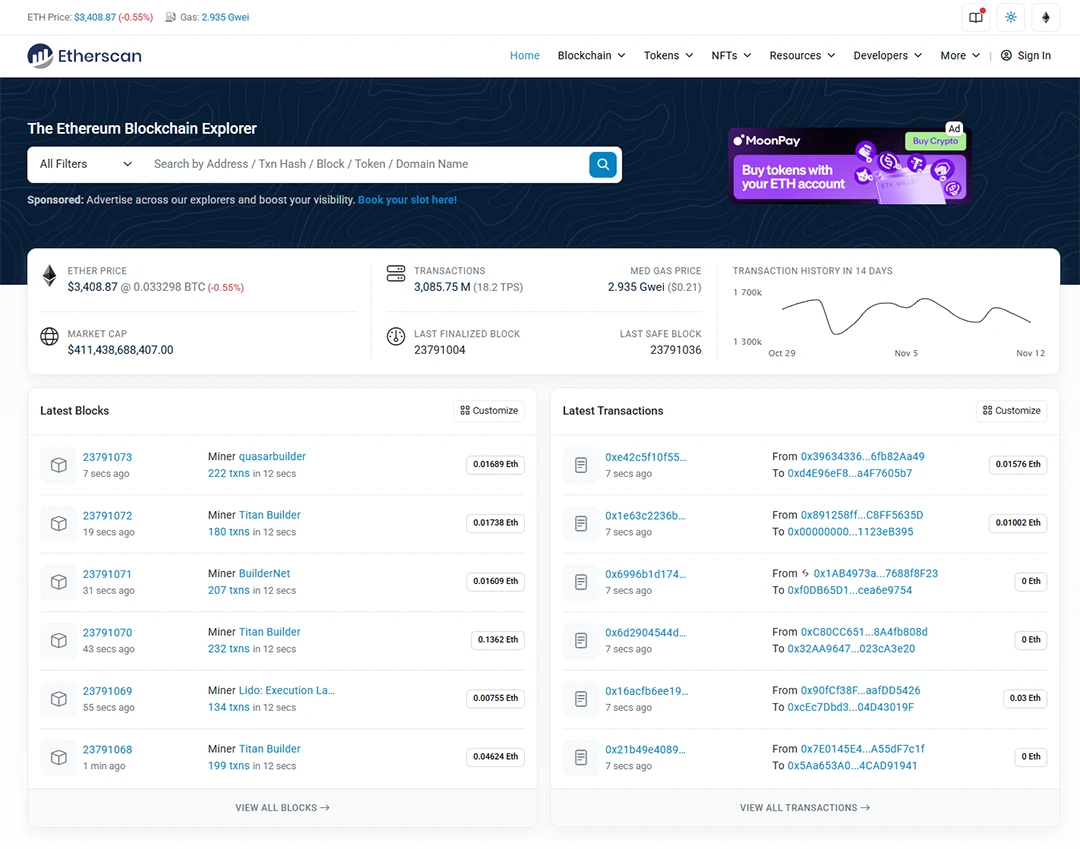Image resolution: width=1080 pixels, height=849 pixels.
Task: Click the Etherscan logo
Action: point(84,56)
